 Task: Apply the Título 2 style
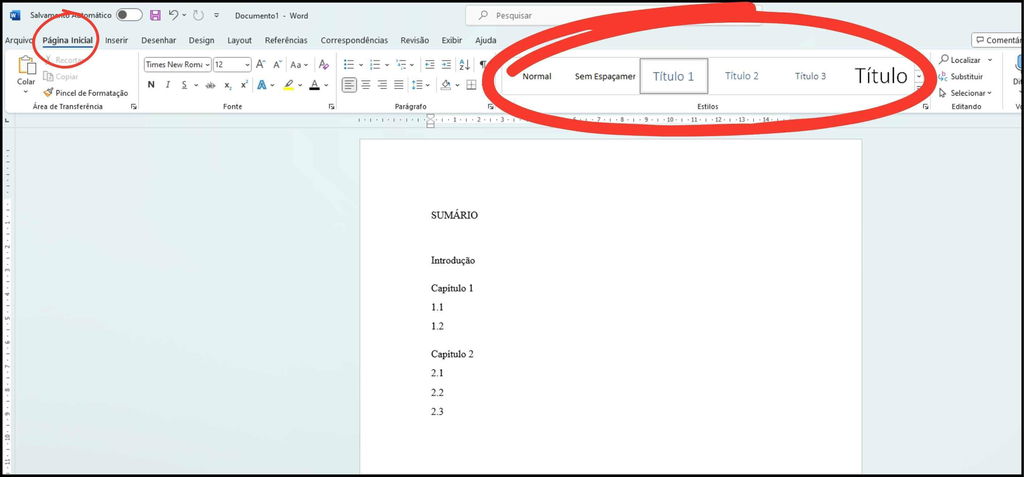point(742,76)
